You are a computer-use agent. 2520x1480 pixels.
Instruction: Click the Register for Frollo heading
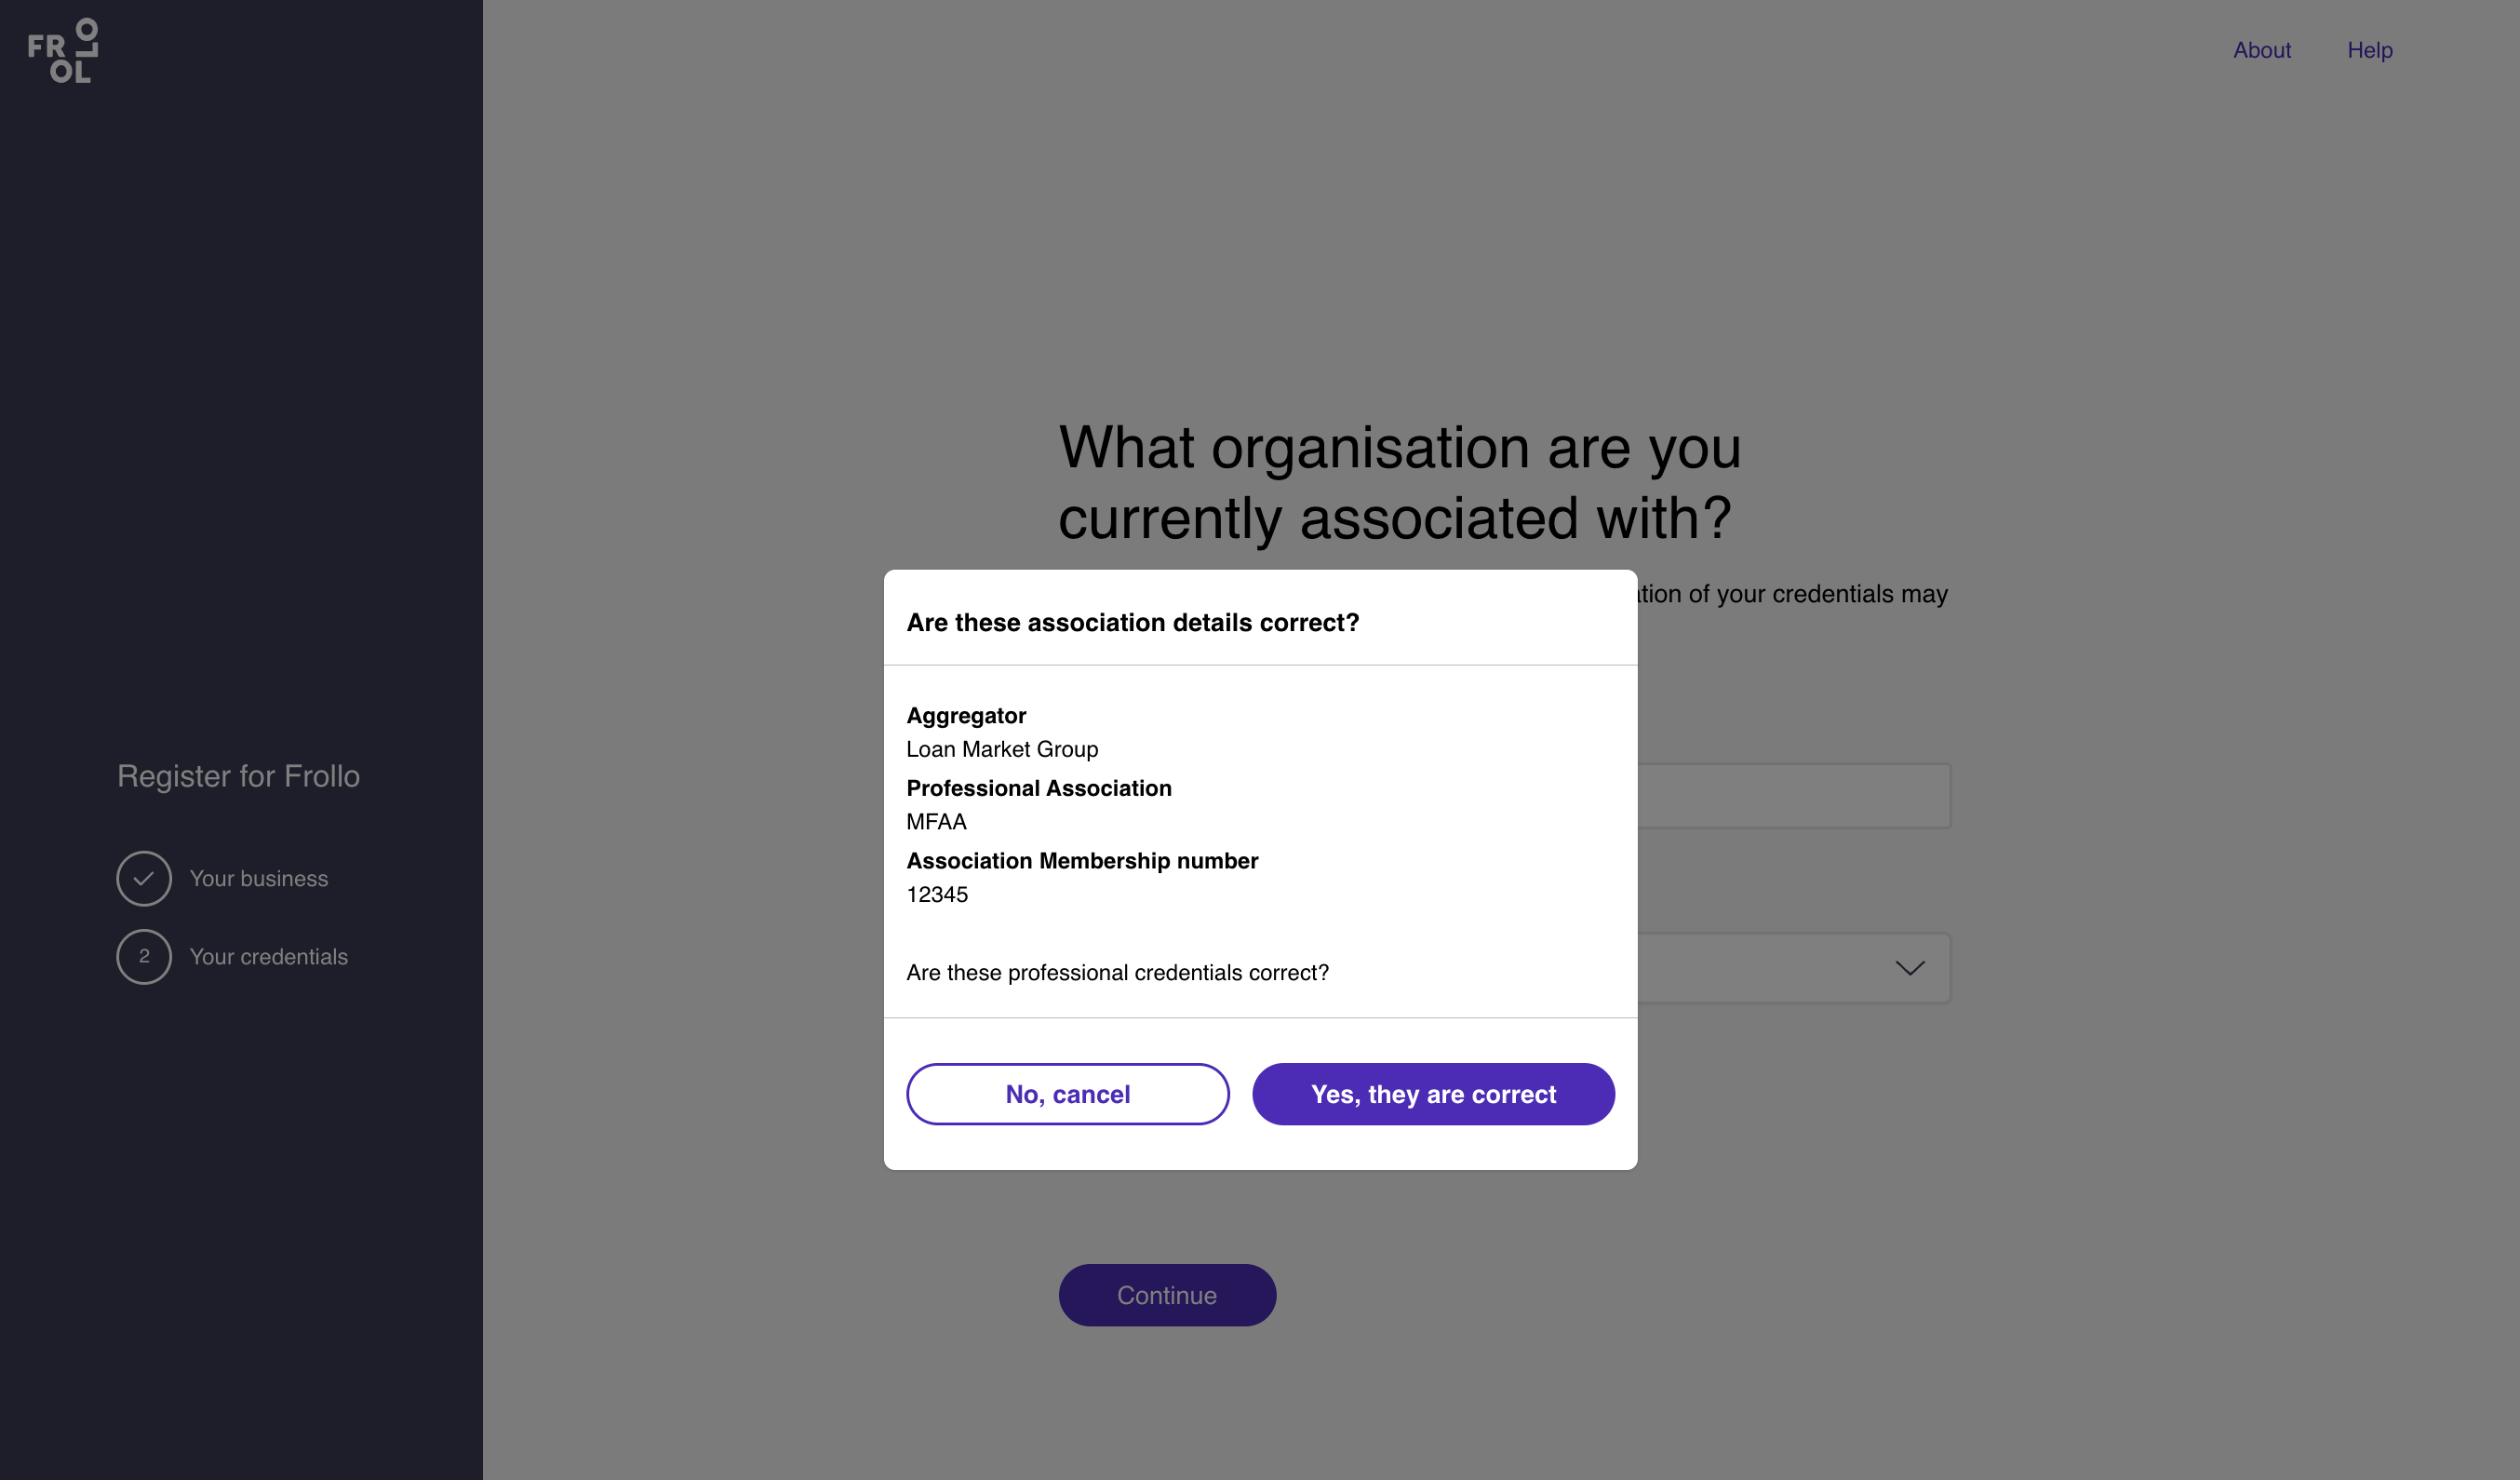[x=239, y=776]
